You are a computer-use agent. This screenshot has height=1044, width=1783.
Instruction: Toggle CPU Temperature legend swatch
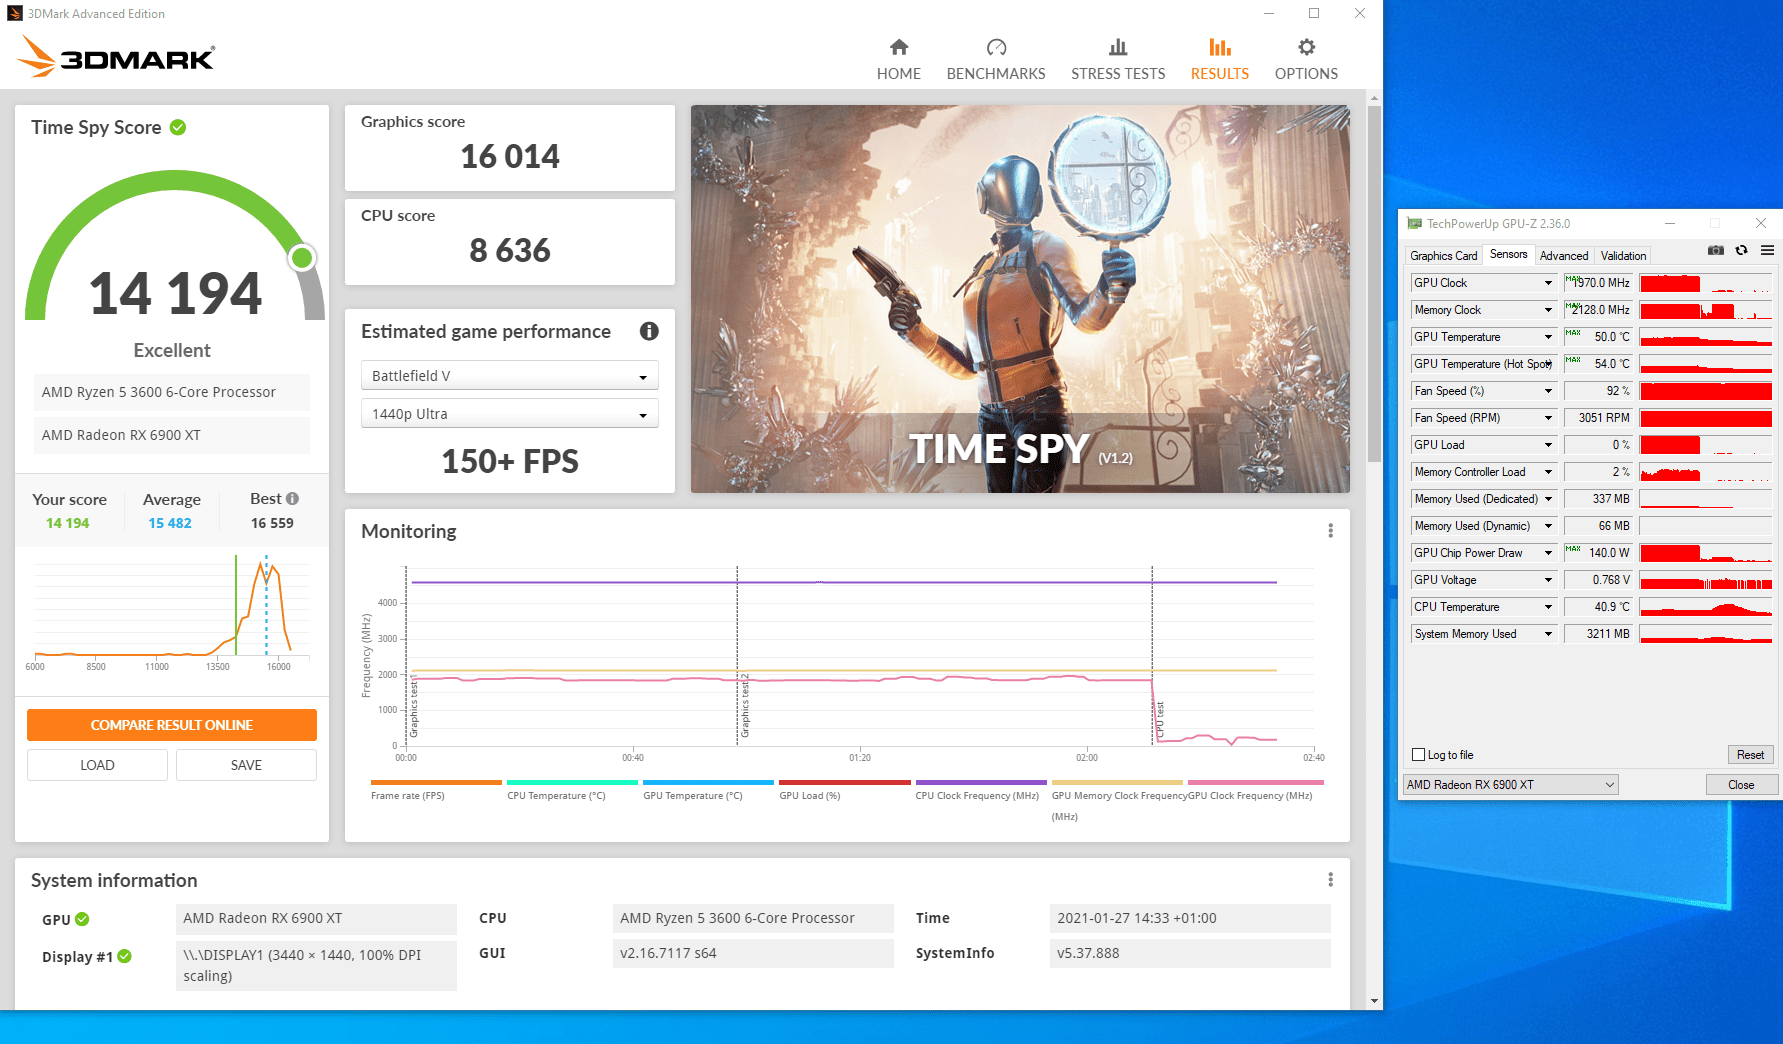point(572,782)
